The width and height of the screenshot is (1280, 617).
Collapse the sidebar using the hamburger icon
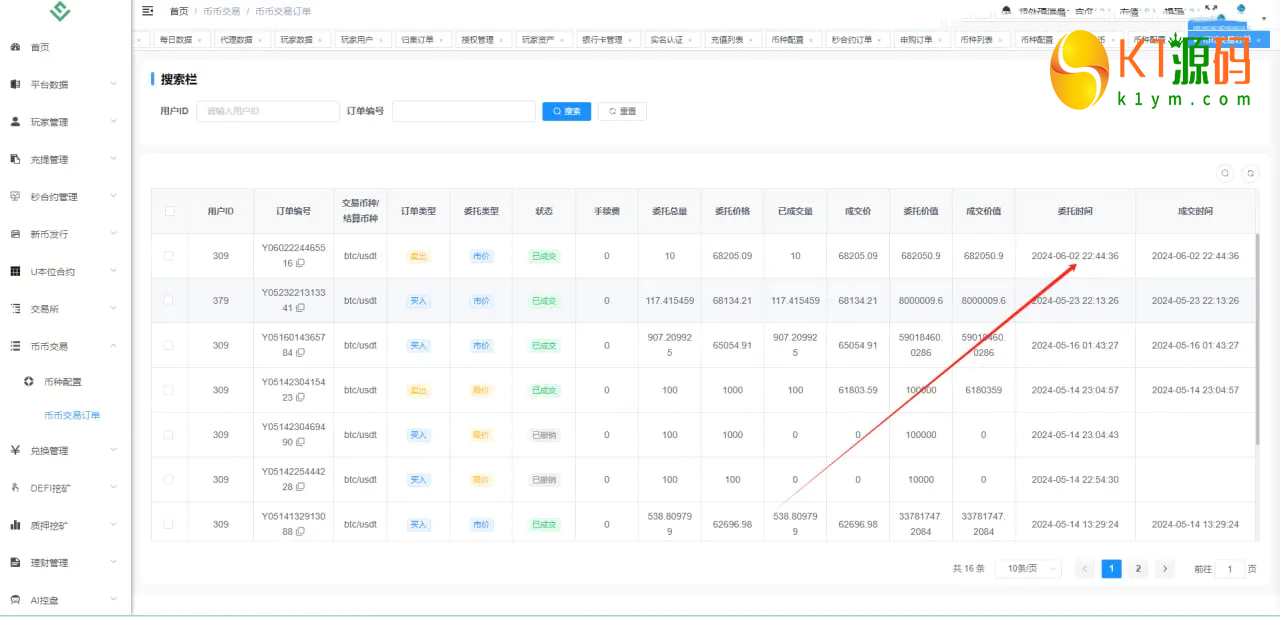coord(148,11)
